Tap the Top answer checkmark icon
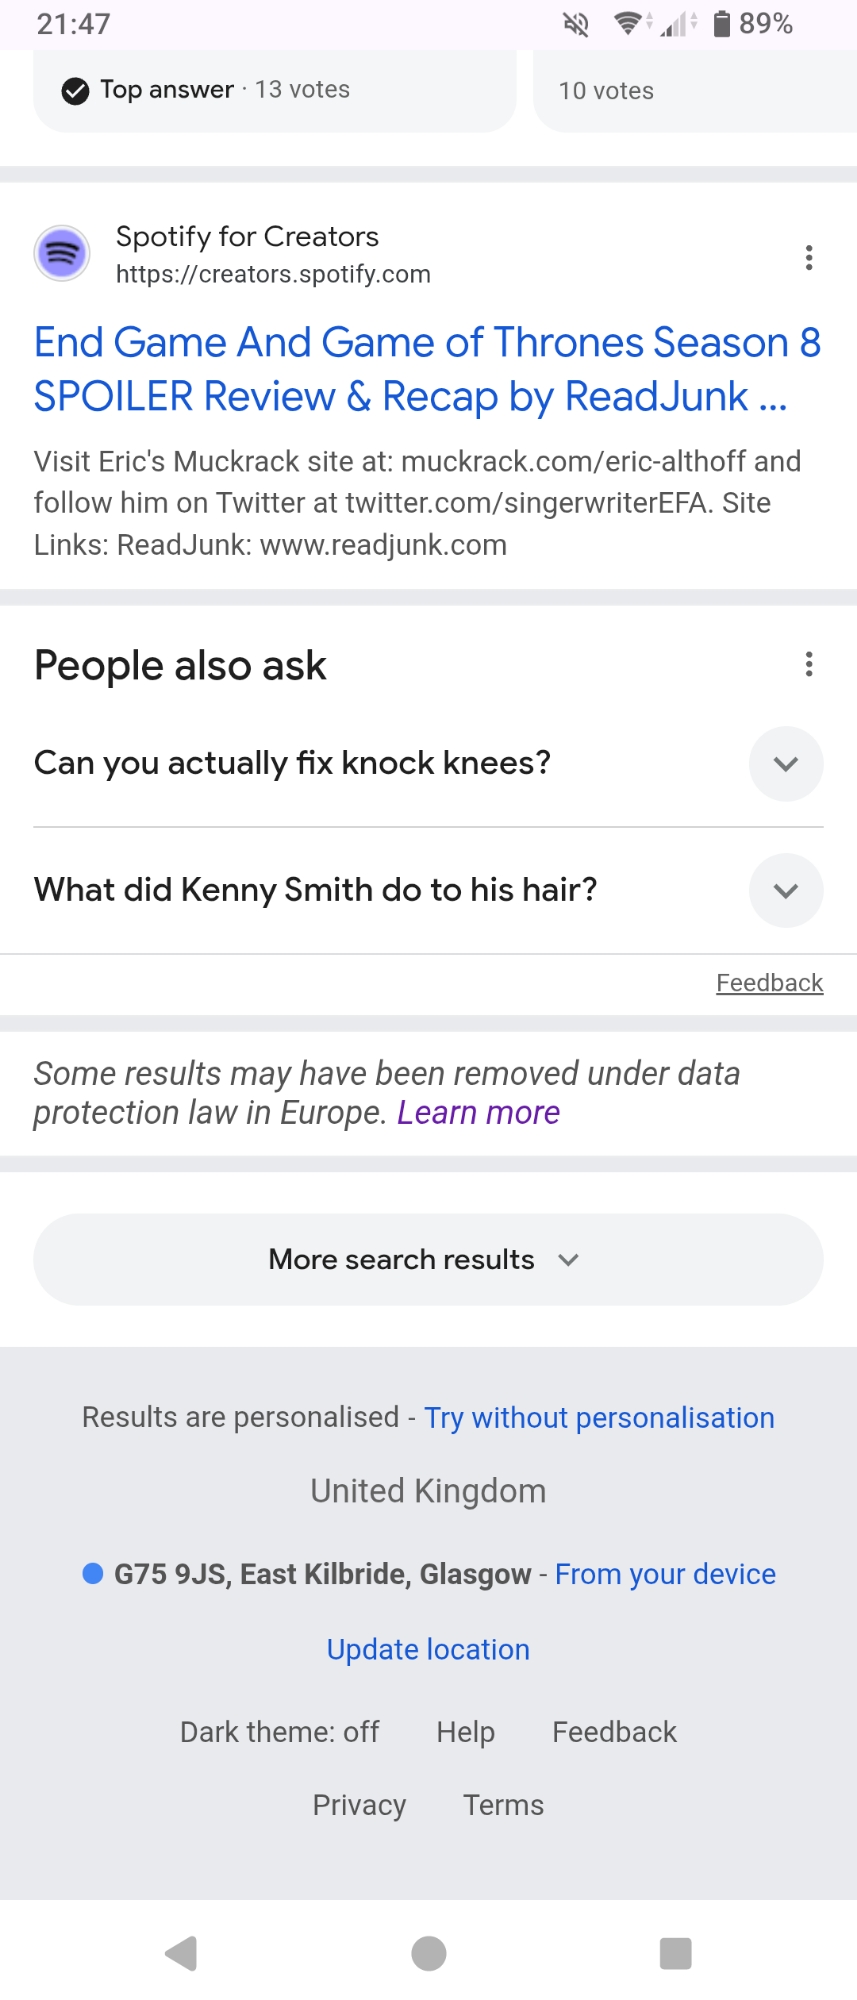The height and width of the screenshot is (2000, 857). 75,91
